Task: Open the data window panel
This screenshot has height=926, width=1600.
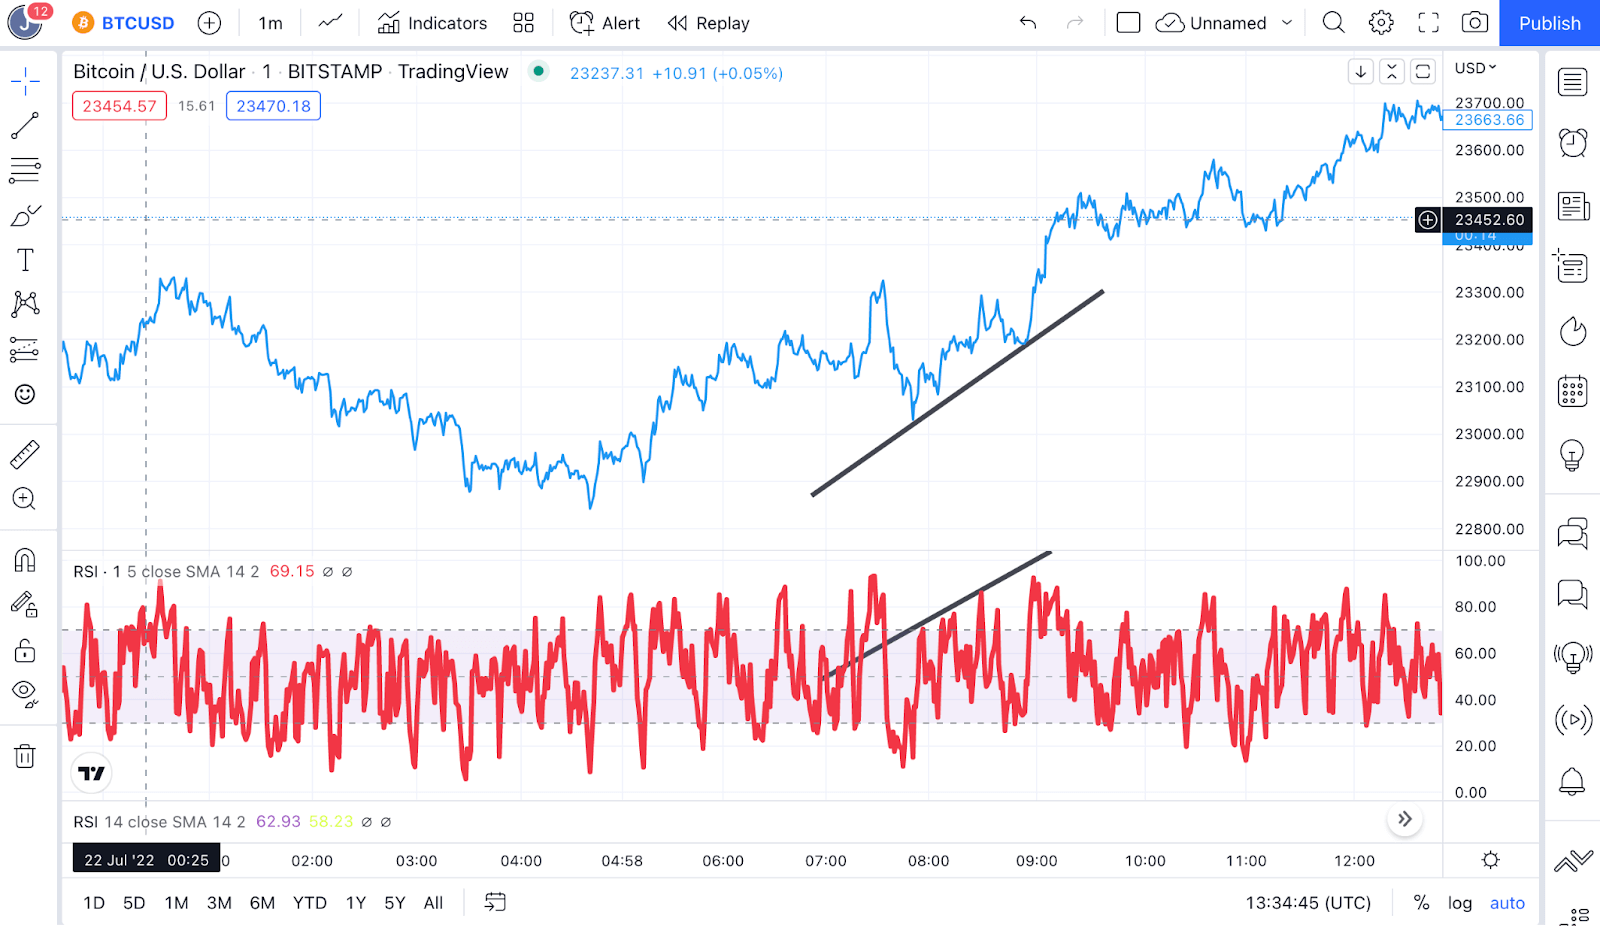Action: 1573,267
